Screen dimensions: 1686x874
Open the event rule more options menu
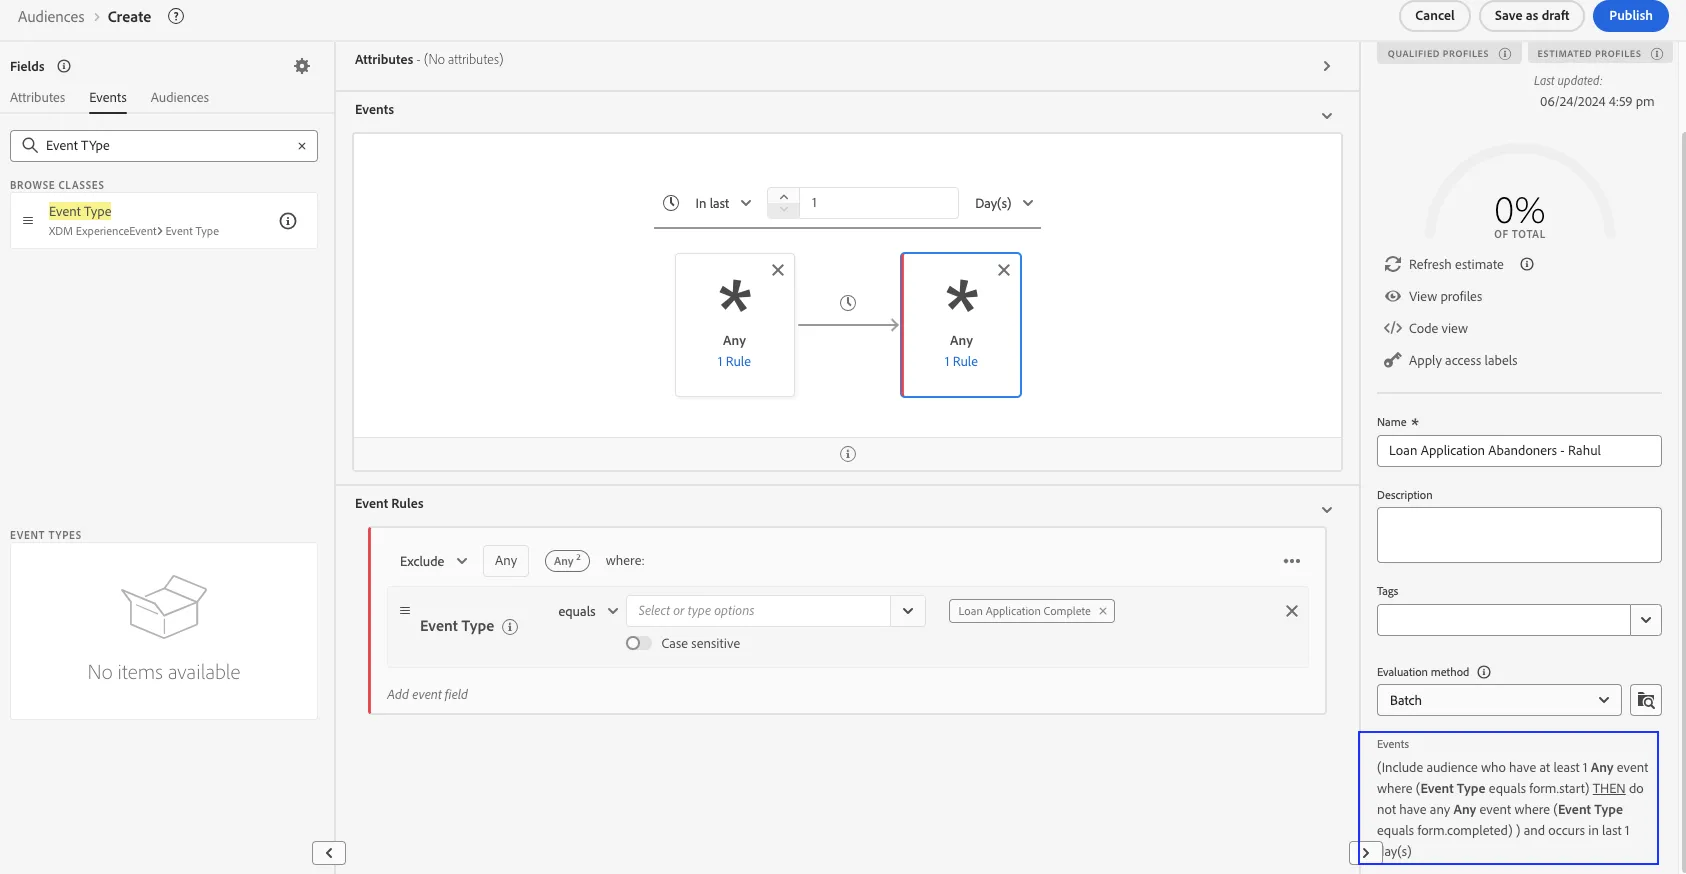point(1292,561)
